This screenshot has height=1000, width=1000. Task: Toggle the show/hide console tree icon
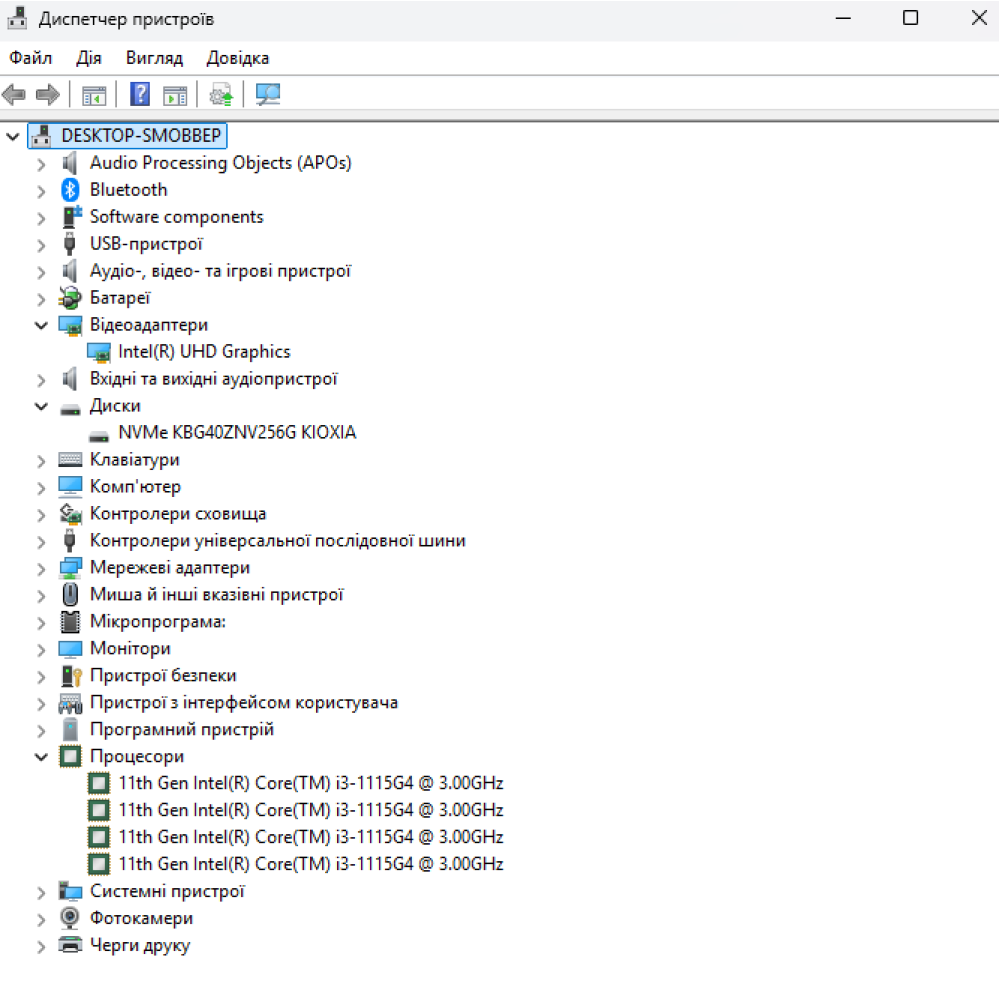point(94,95)
